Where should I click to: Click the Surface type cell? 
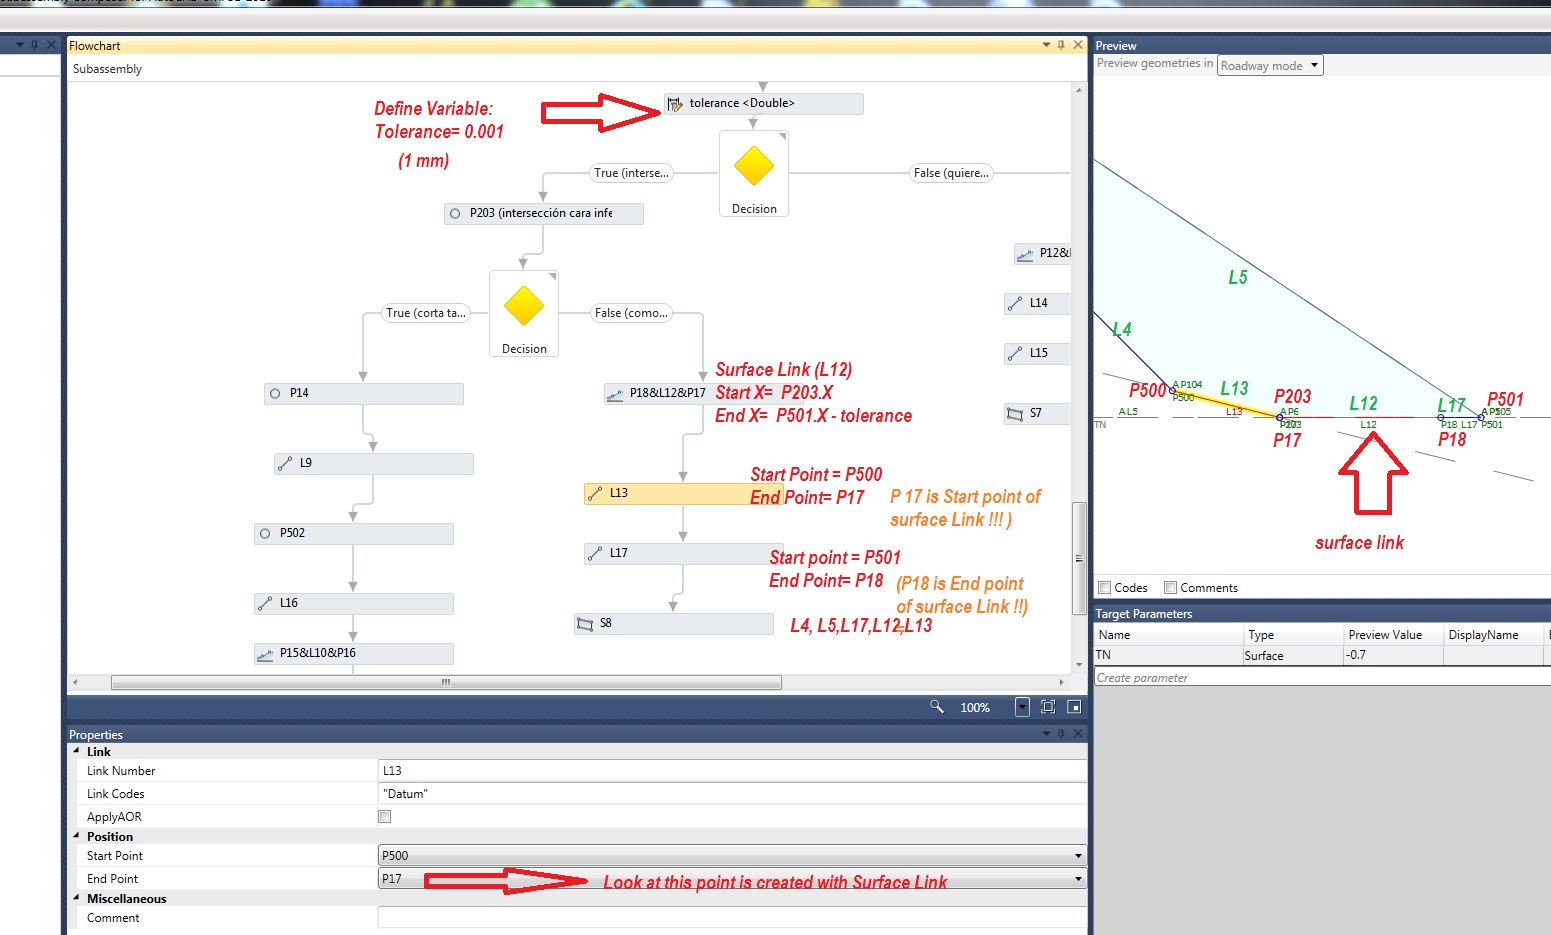point(1293,656)
